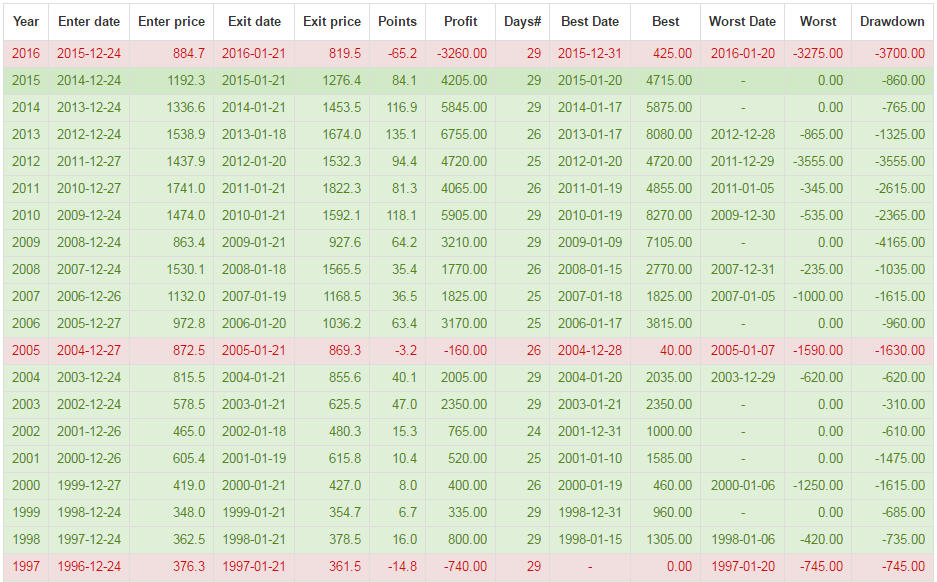Viewport: 937px width, 582px height.
Task: Click the Worst Date column header
Action: [x=742, y=22]
